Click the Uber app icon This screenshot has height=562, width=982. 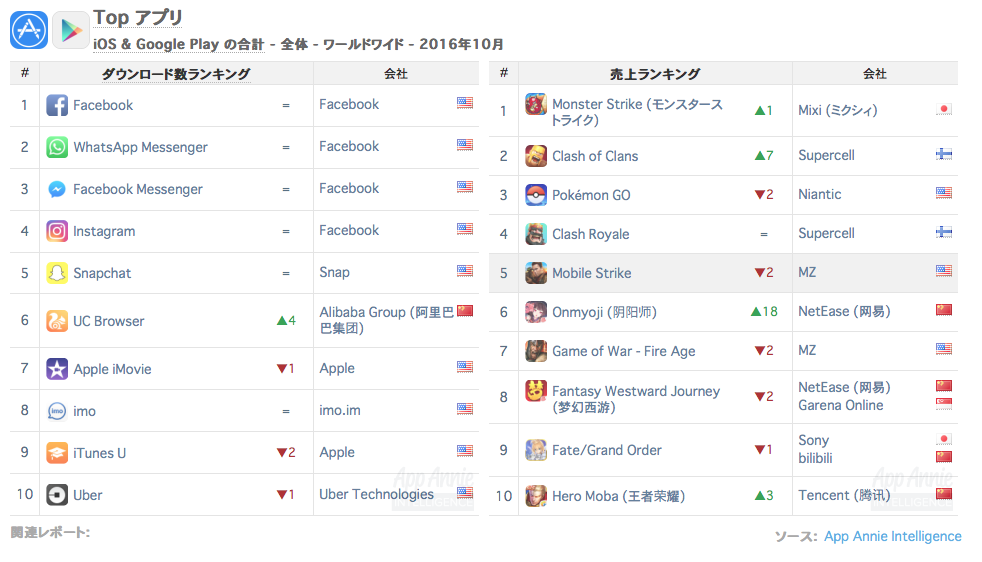57,495
